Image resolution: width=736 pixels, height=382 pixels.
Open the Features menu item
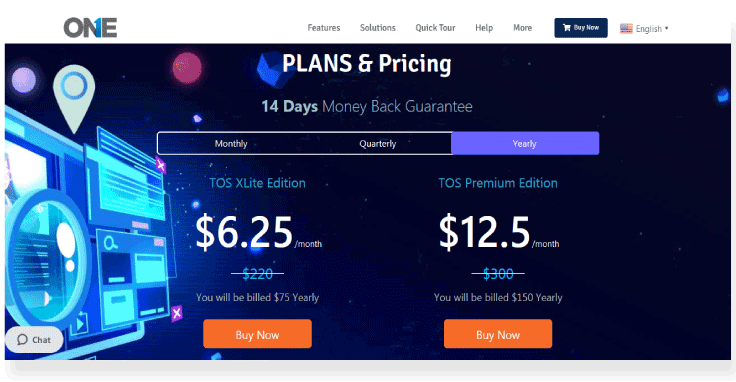(324, 28)
